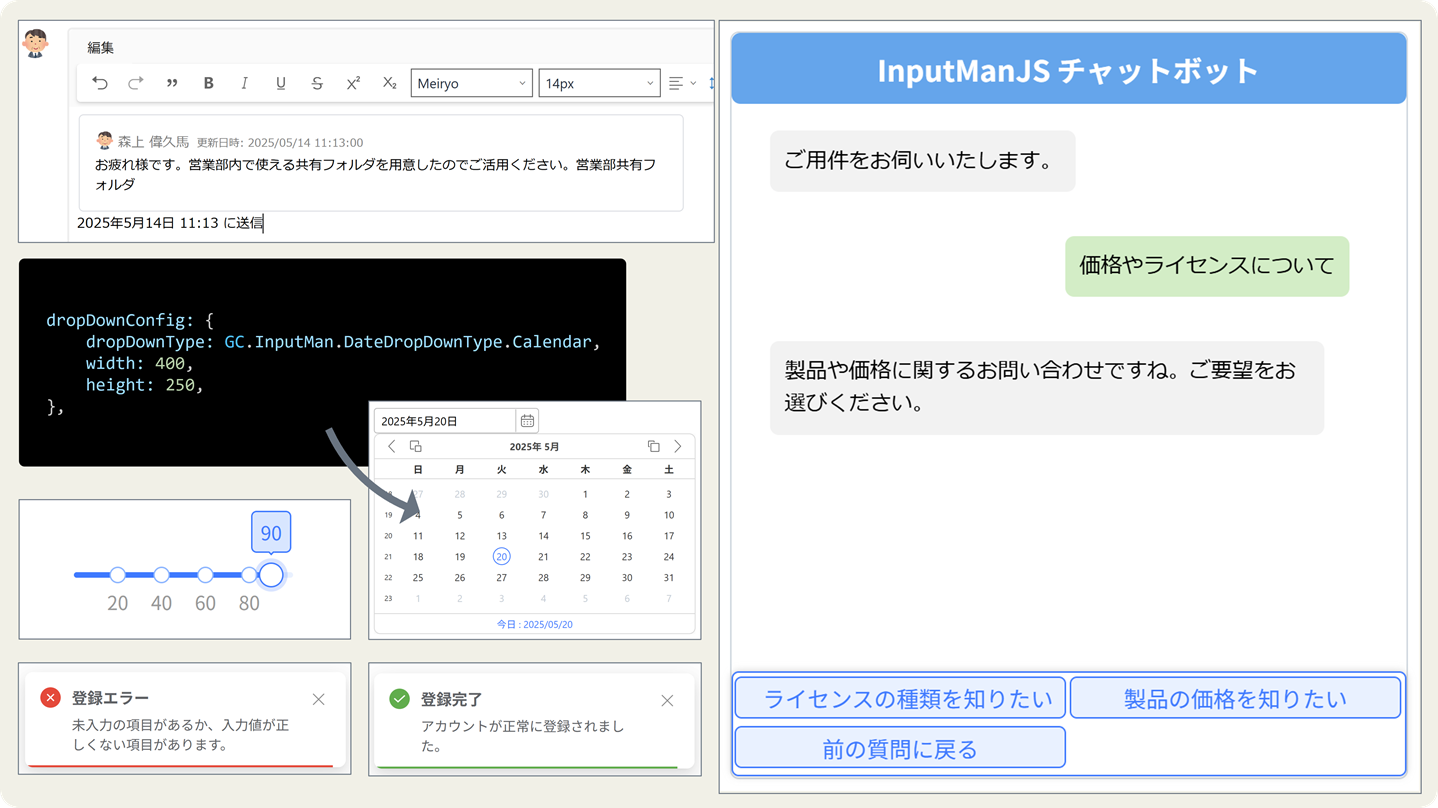Click the chat bubble ご用件をお伺いいたします。
1438x808 pixels.
tap(922, 161)
